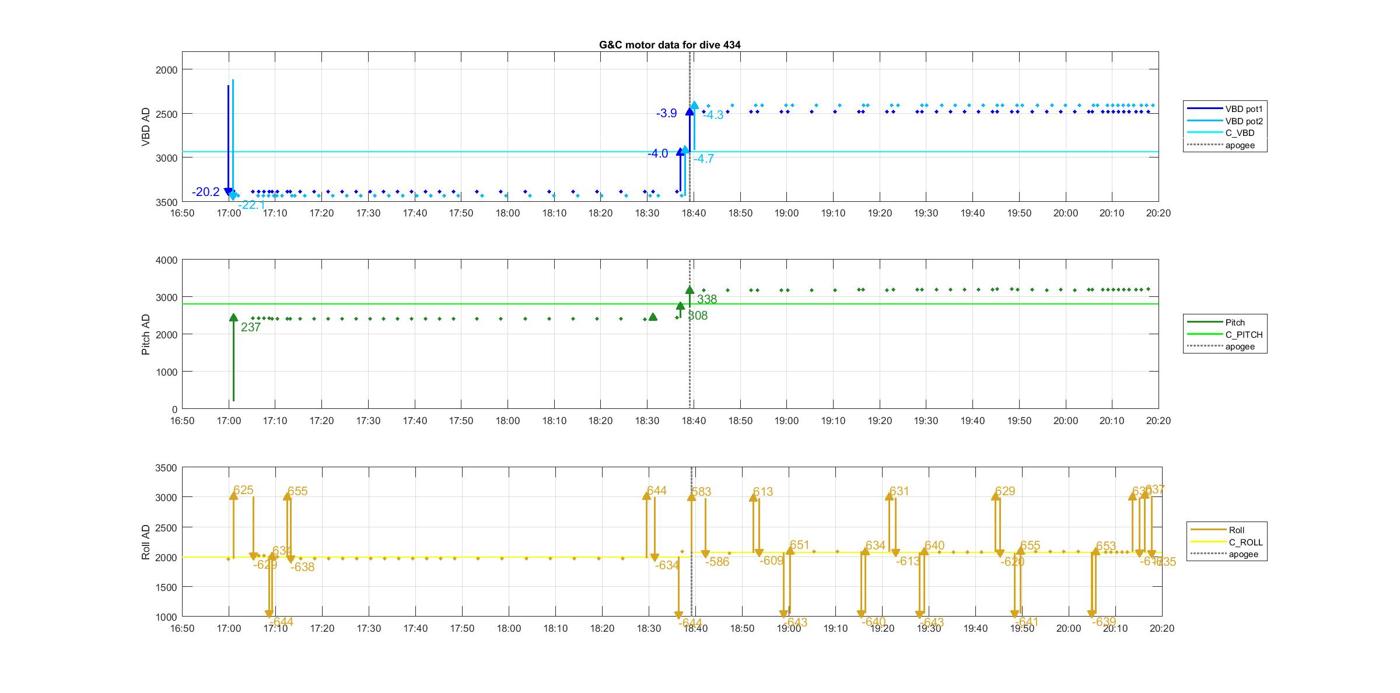Viewport: 1400px width, 693px height.
Task: Click the 17:30 tick under the Roll plot
Action: coord(368,628)
